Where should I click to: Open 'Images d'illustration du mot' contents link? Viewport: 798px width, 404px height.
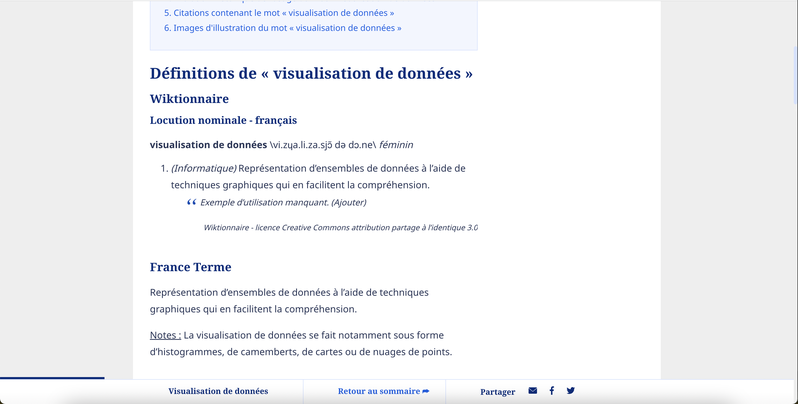click(x=287, y=28)
